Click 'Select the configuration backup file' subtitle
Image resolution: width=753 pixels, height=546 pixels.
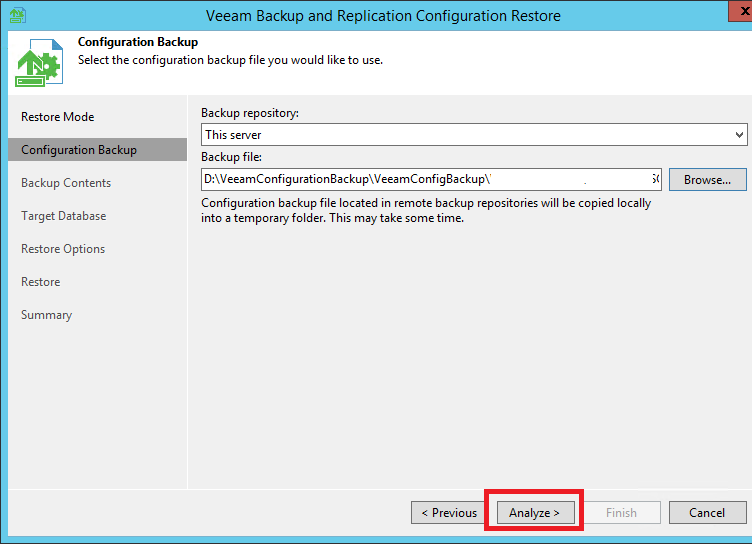click(231, 60)
